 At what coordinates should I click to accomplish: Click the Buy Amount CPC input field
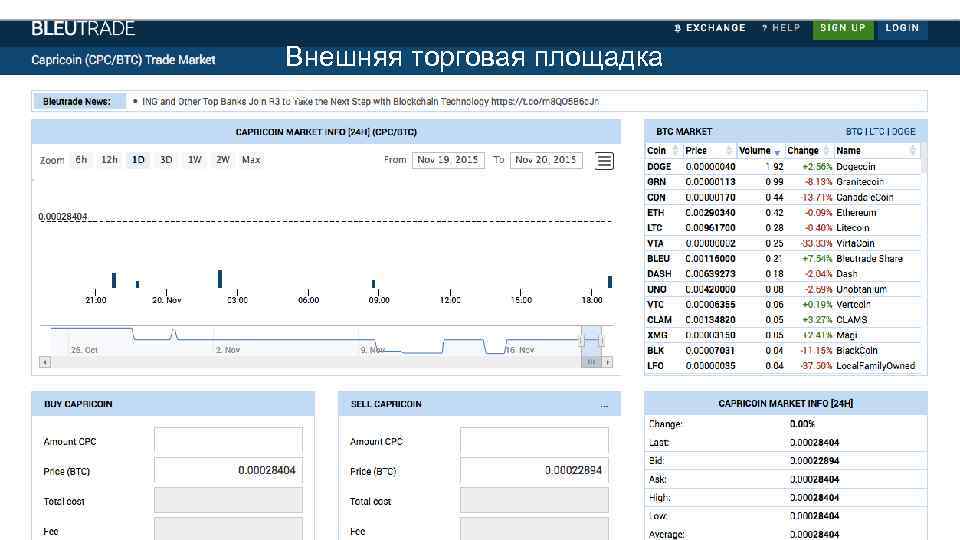pos(228,441)
